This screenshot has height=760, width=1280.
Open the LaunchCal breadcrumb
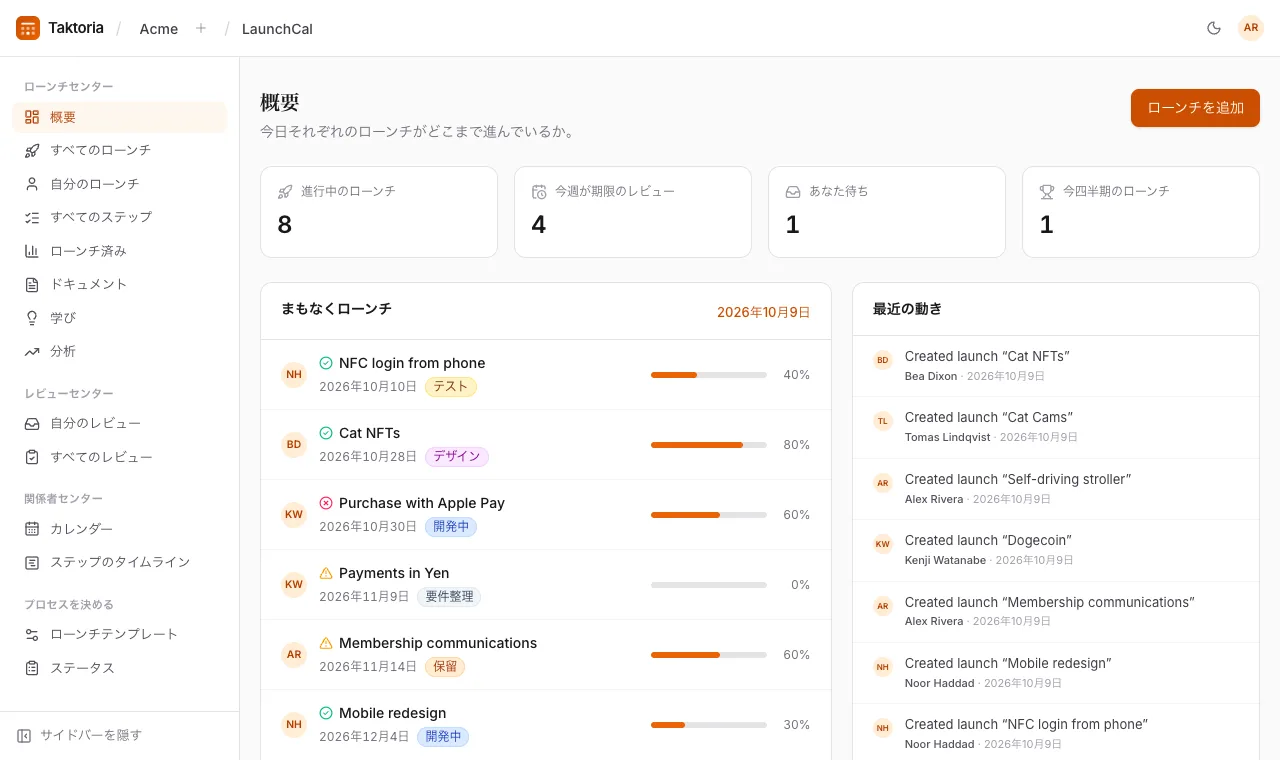[277, 29]
